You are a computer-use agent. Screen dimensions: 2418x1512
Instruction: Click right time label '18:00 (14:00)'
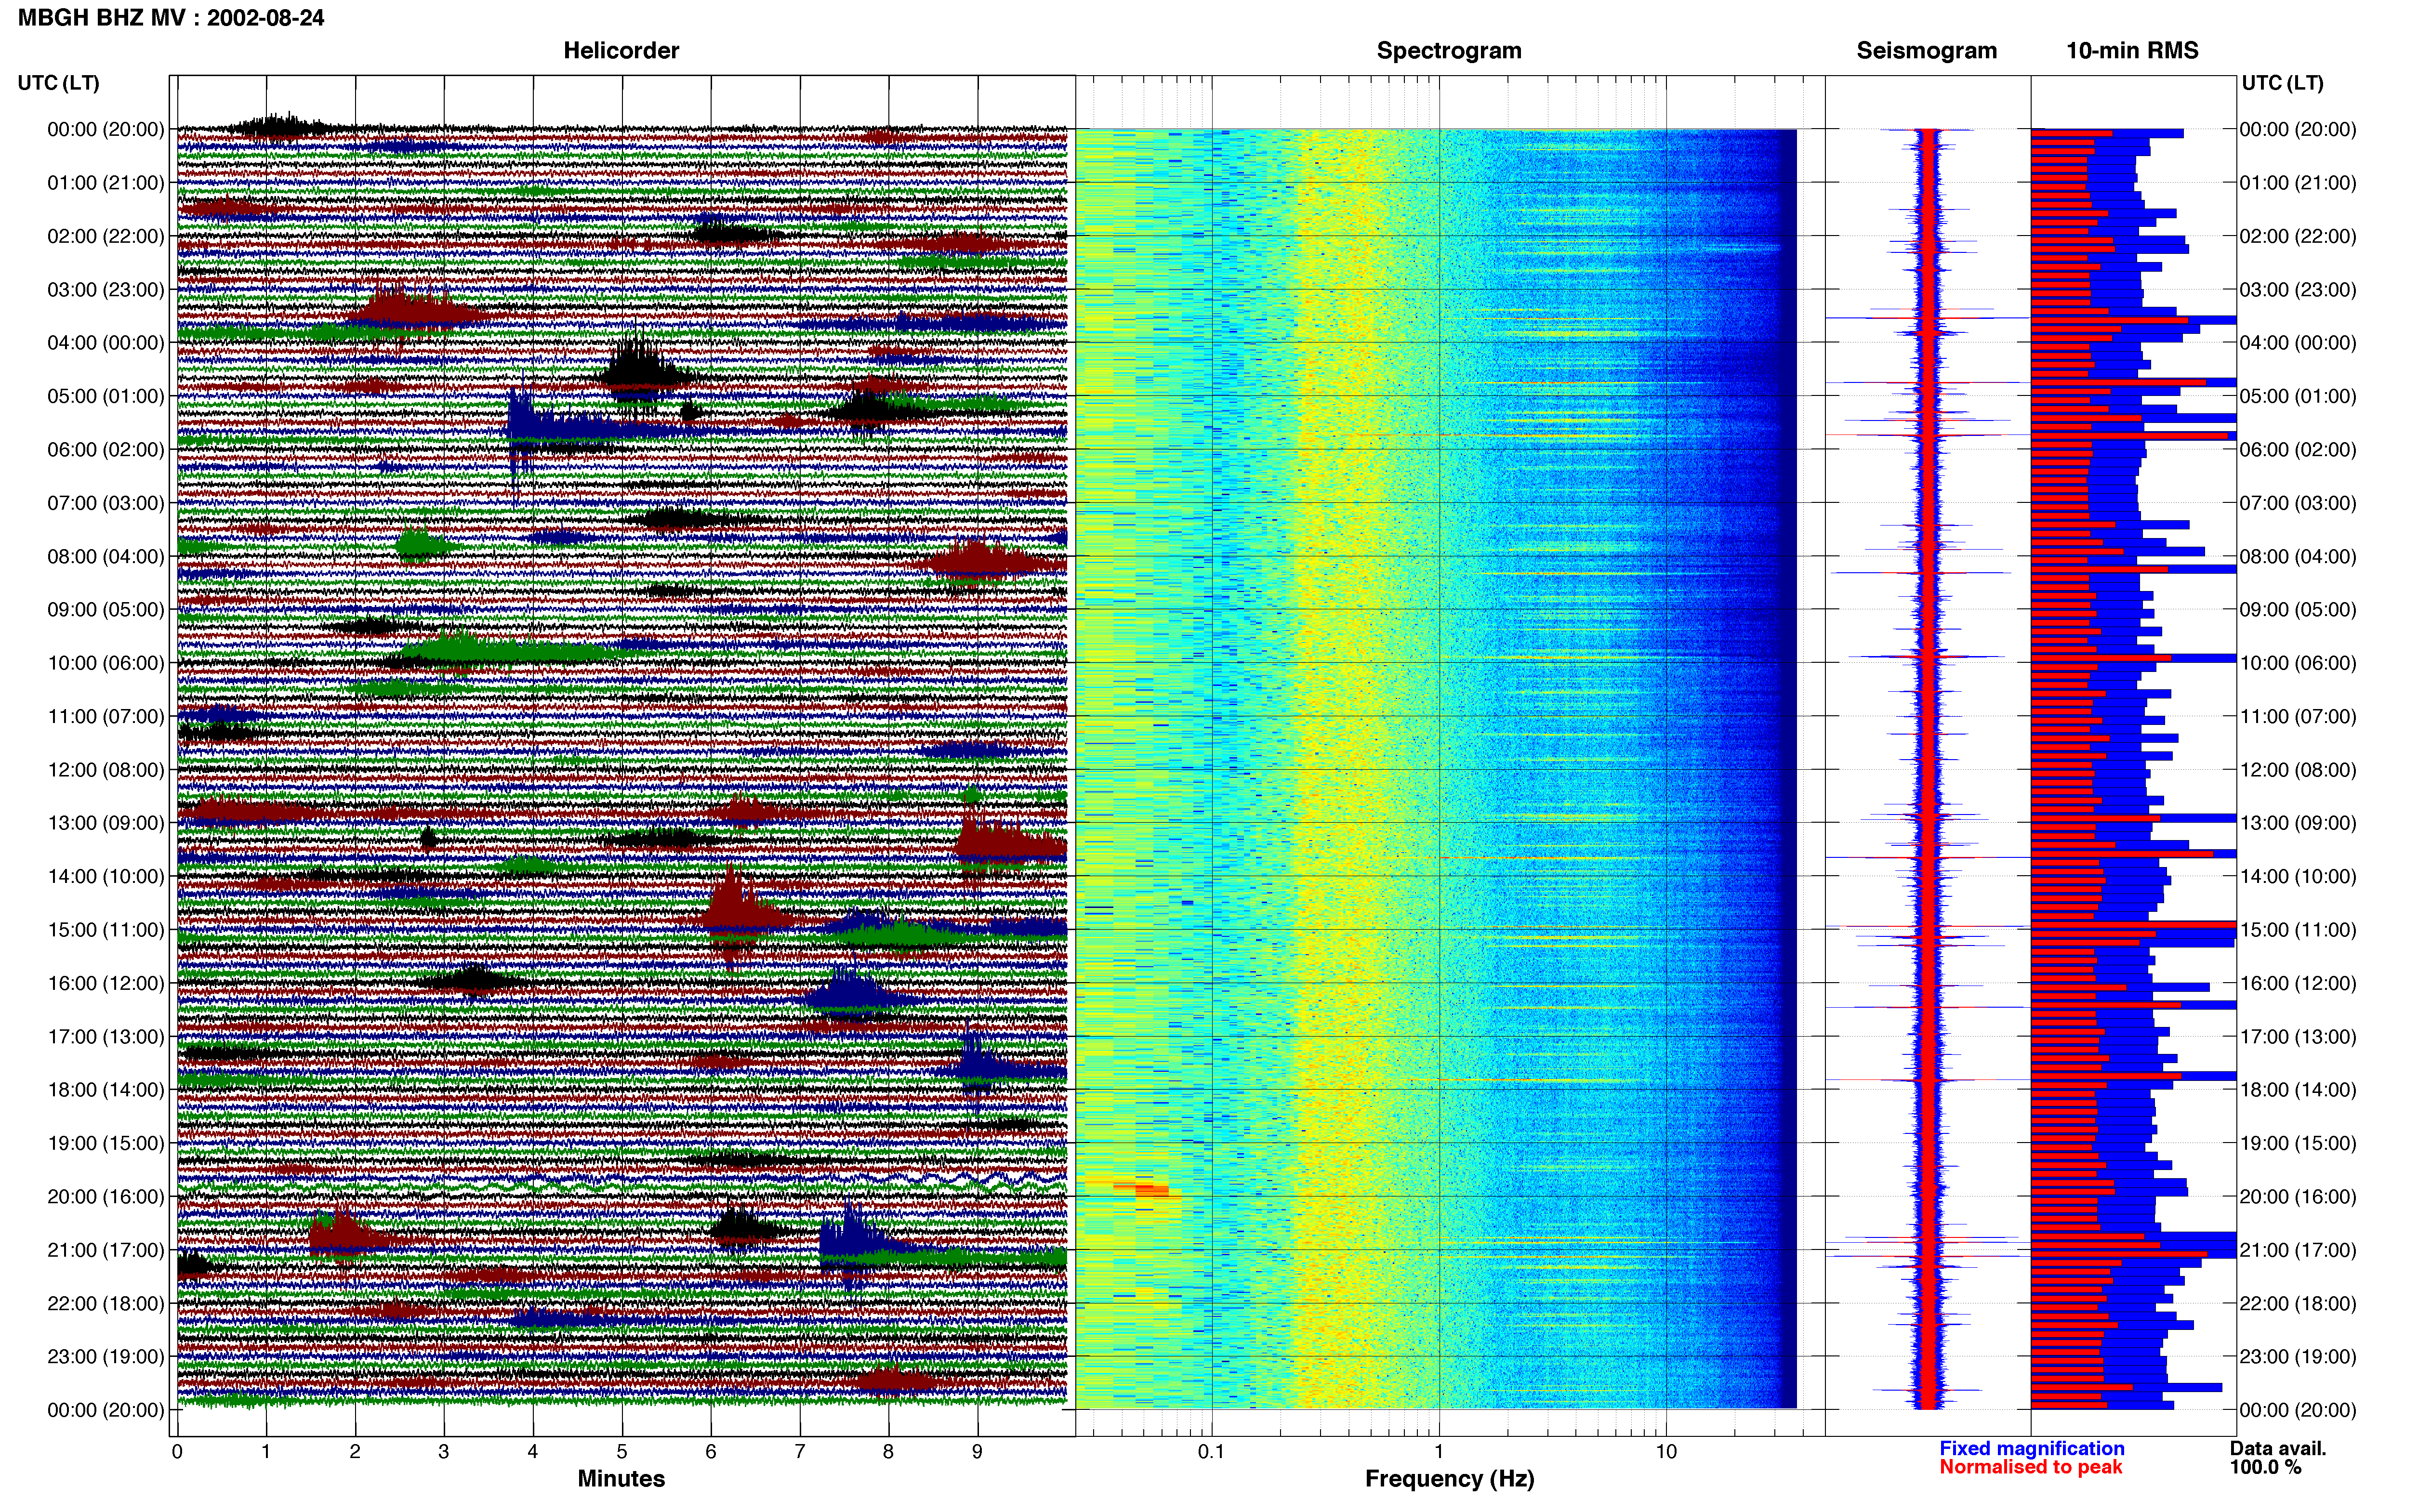pos(2298,1090)
